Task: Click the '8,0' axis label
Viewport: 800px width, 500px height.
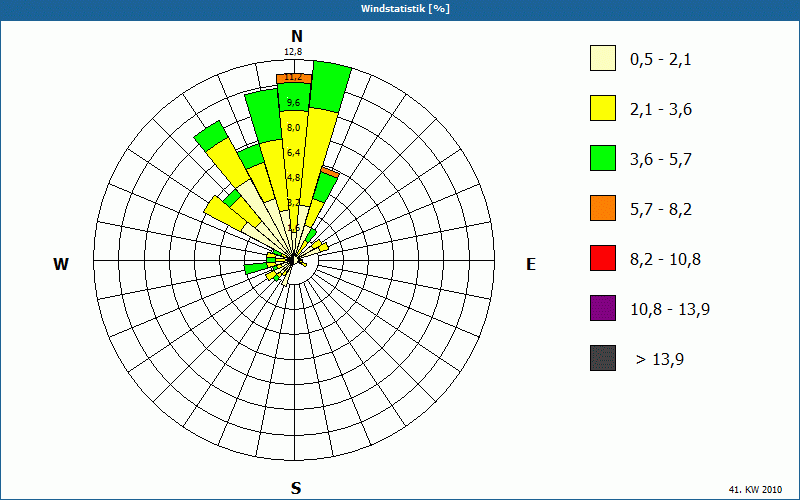Action: (x=293, y=128)
